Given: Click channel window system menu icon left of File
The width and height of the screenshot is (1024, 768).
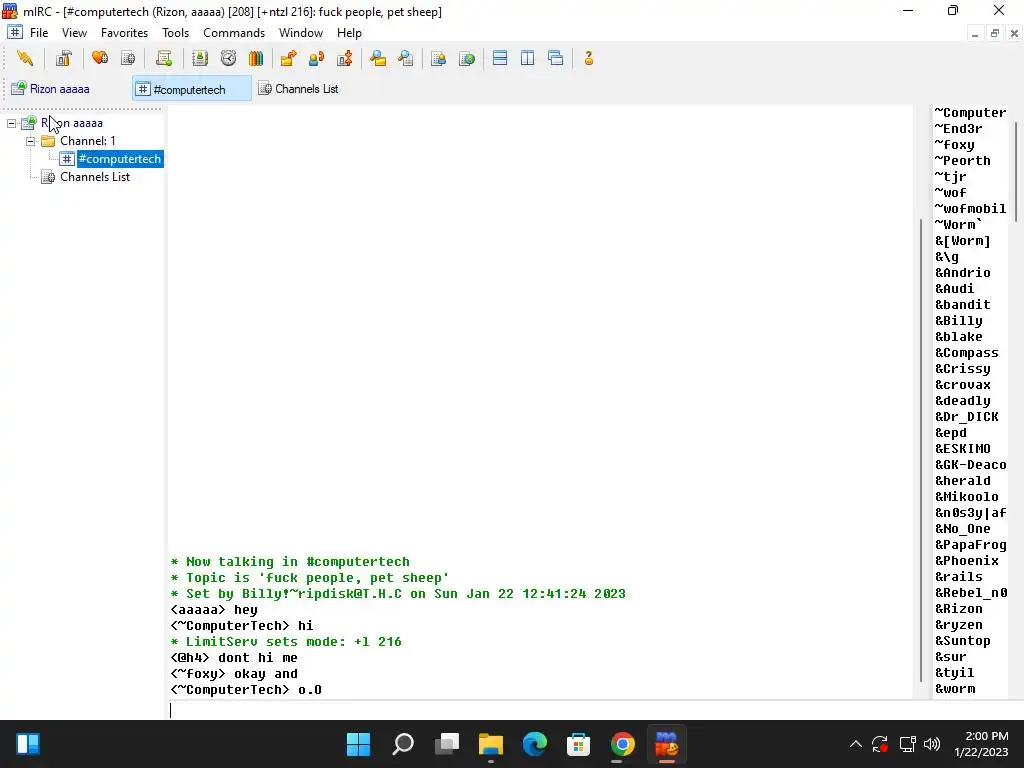Looking at the screenshot, I should pos(14,32).
